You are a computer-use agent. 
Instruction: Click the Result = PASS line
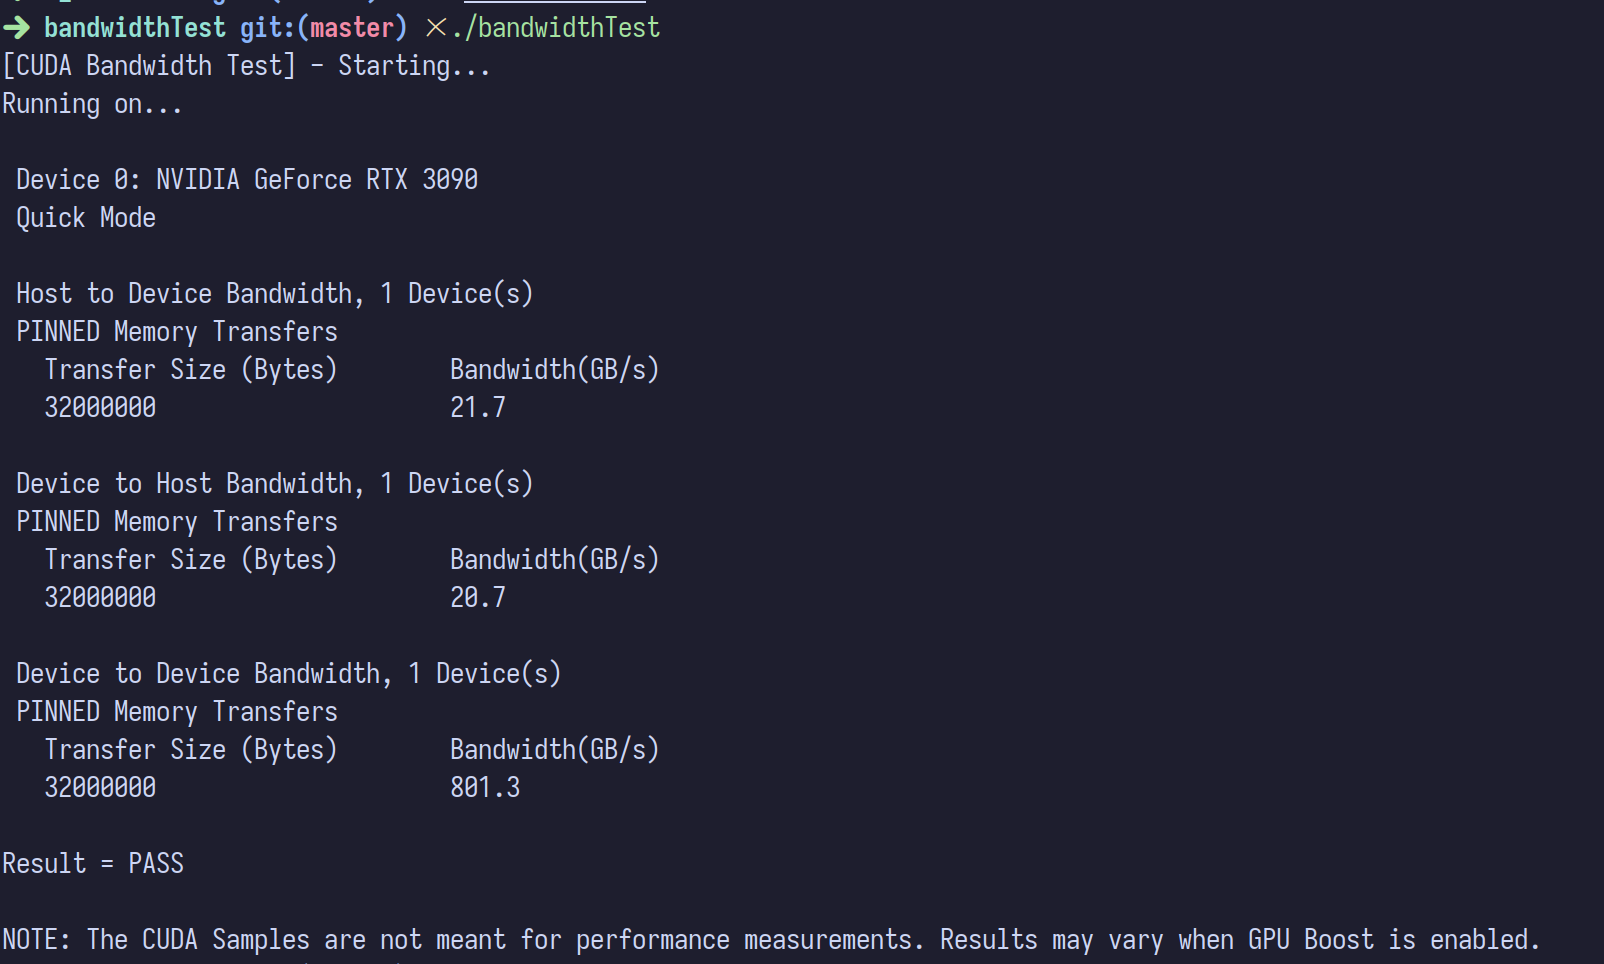pyautogui.click(x=93, y=864)
